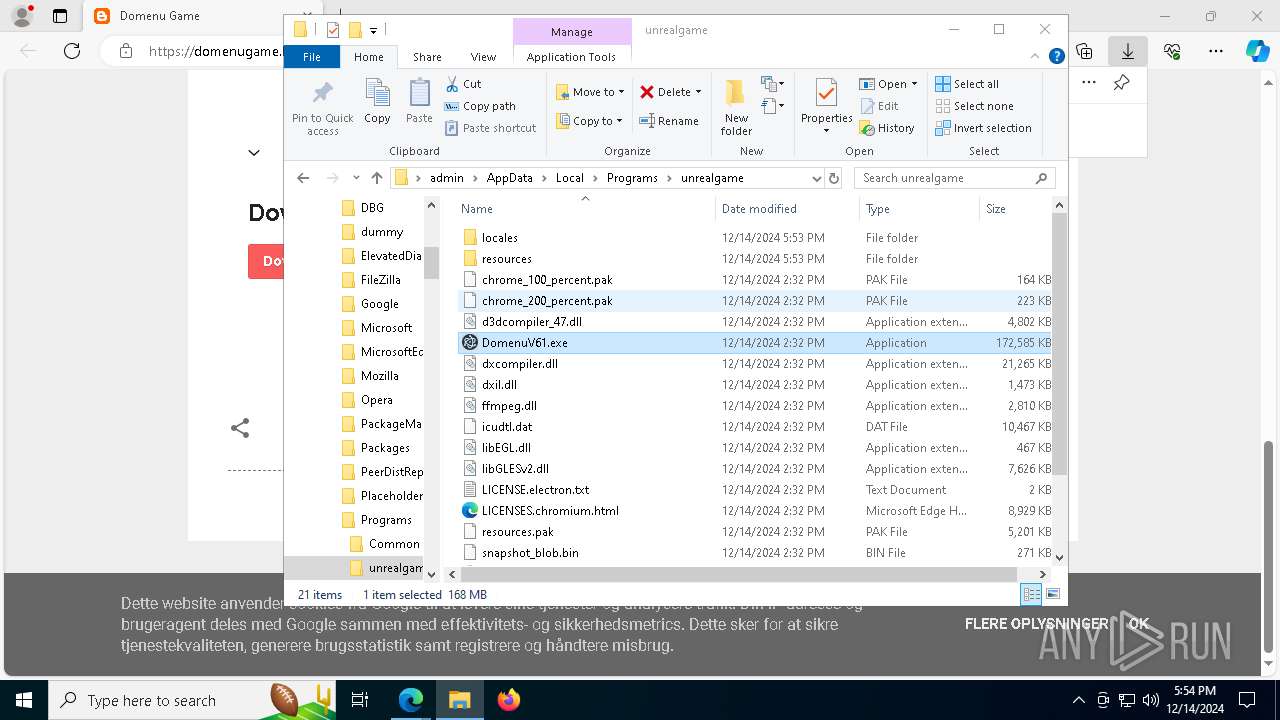
Task: Click the Edit icon in the Open group
Action: (866, 106)
